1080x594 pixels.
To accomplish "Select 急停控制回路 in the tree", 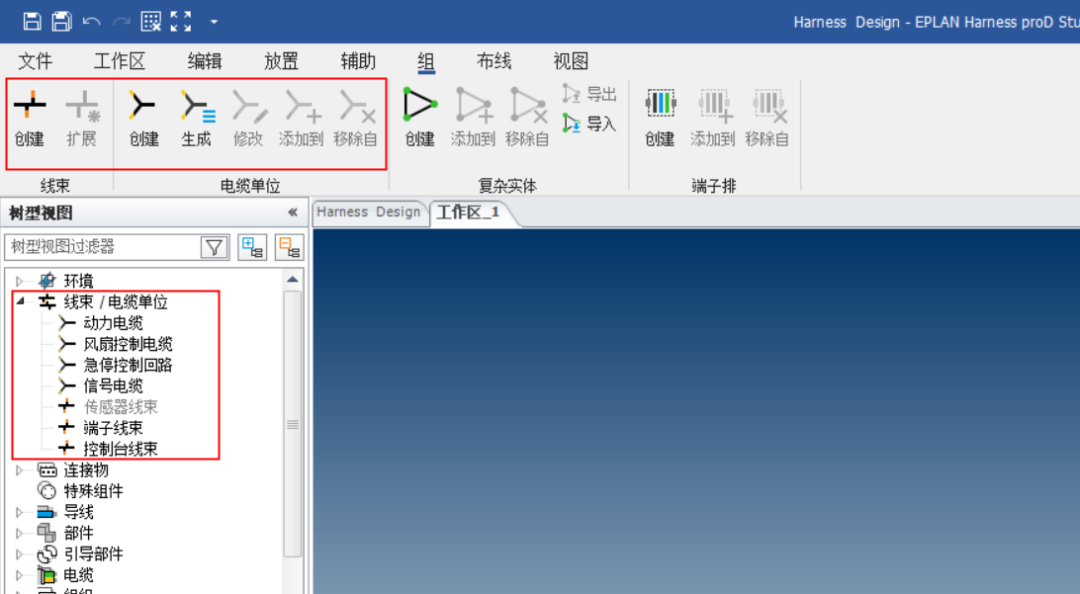I will coord(128,365).
